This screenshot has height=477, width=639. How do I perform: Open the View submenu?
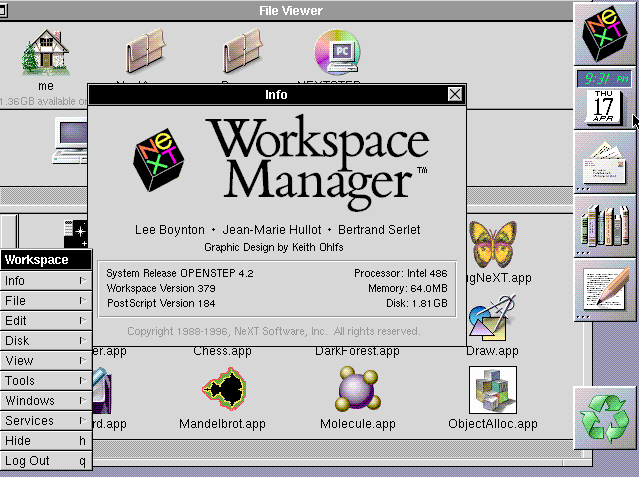click(46, 360)
